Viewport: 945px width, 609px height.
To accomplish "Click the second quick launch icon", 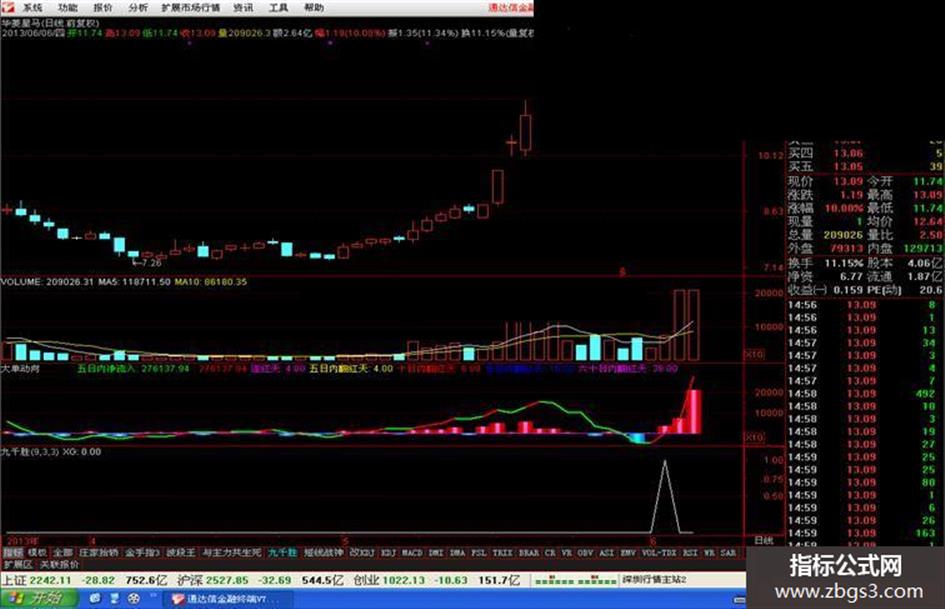I will point(115,599).
